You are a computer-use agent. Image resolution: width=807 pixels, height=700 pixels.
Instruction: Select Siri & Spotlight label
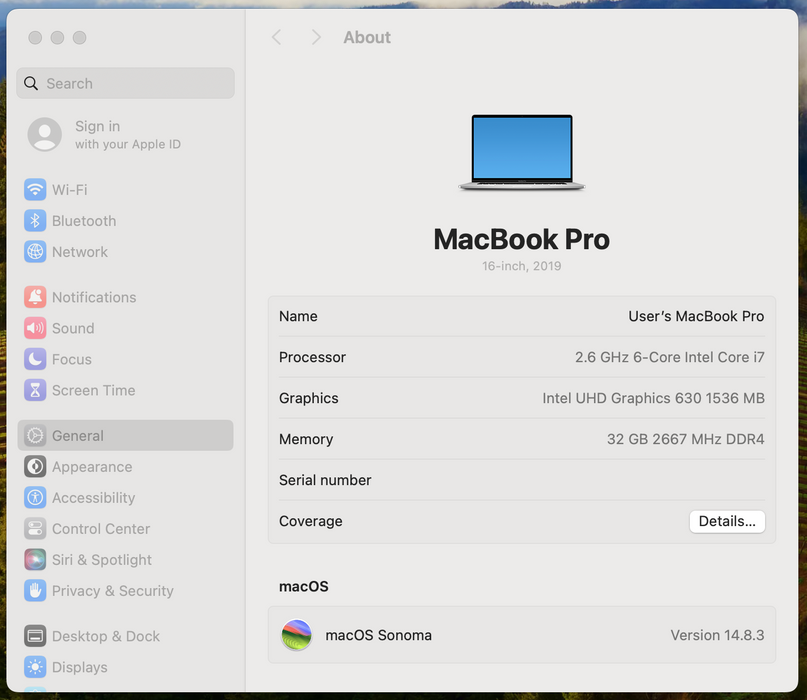(x=102, y=559)
